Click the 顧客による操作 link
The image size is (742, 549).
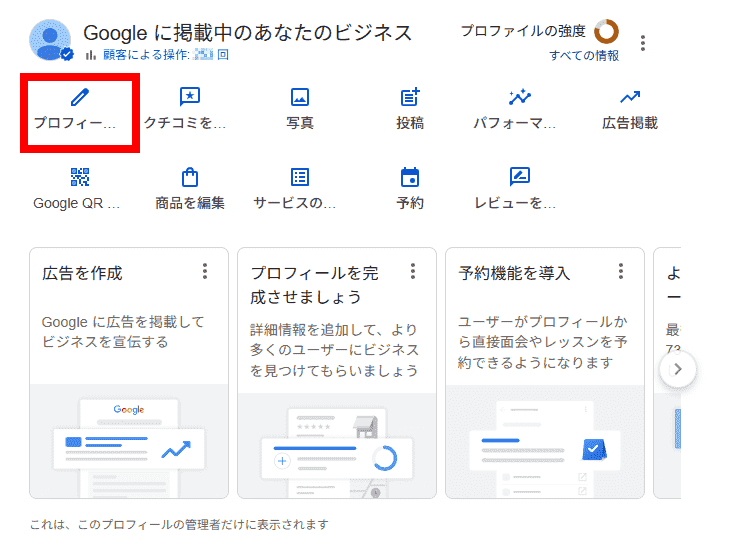click(x=166, y=55)
